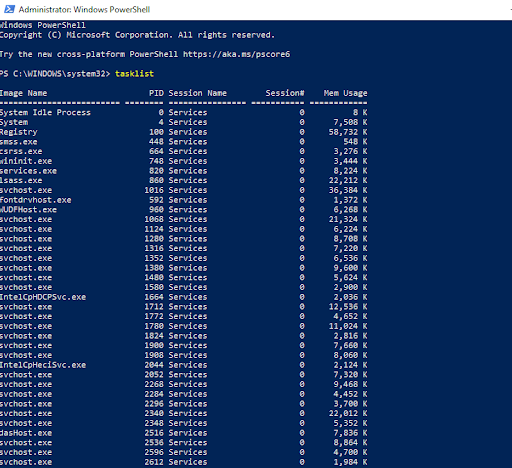This screenshot has width=512, height=468.
Task: Click PID 1280 in the list
Action: click(x=154, y=239)
